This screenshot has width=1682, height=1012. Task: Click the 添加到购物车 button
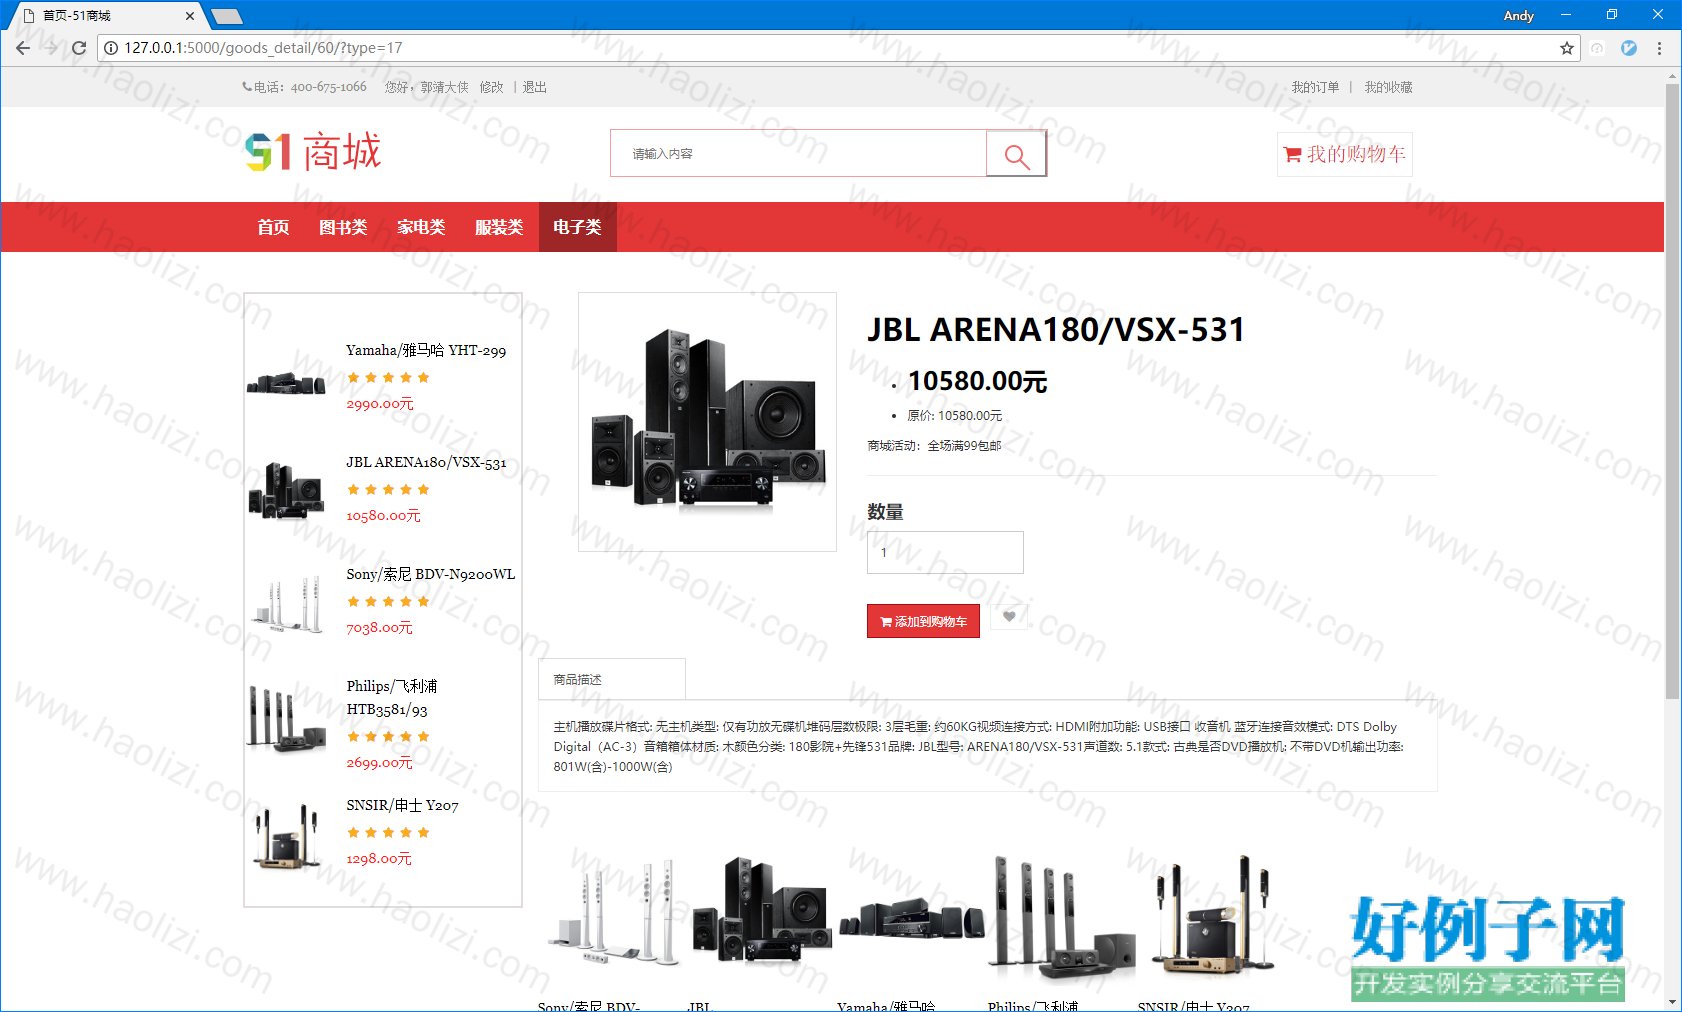[x=923, y=621]
